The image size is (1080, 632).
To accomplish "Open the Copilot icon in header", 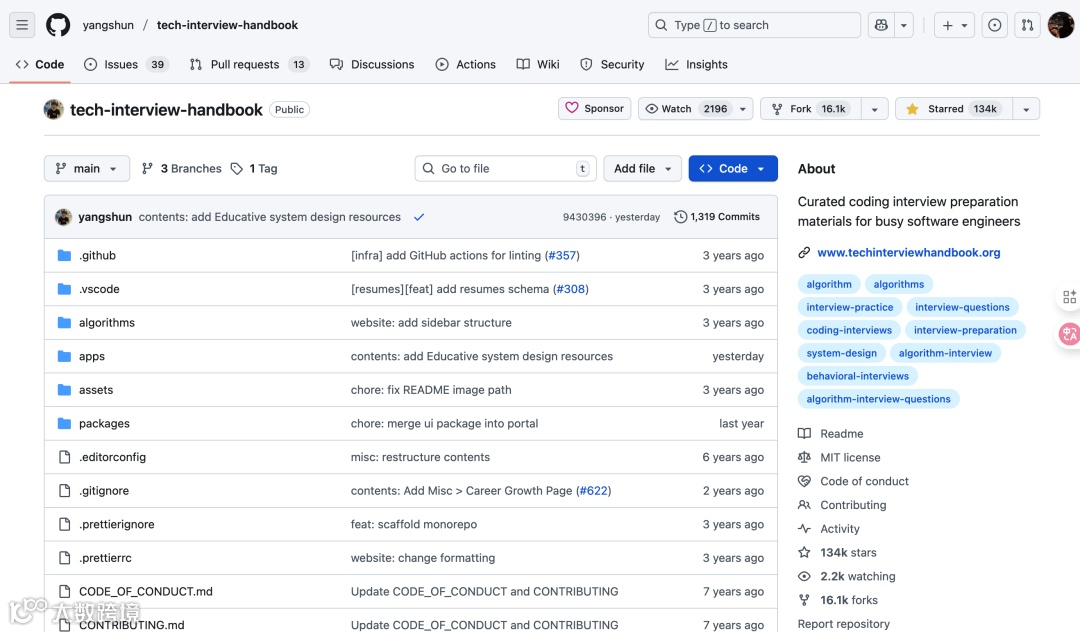I will [881, 25].
